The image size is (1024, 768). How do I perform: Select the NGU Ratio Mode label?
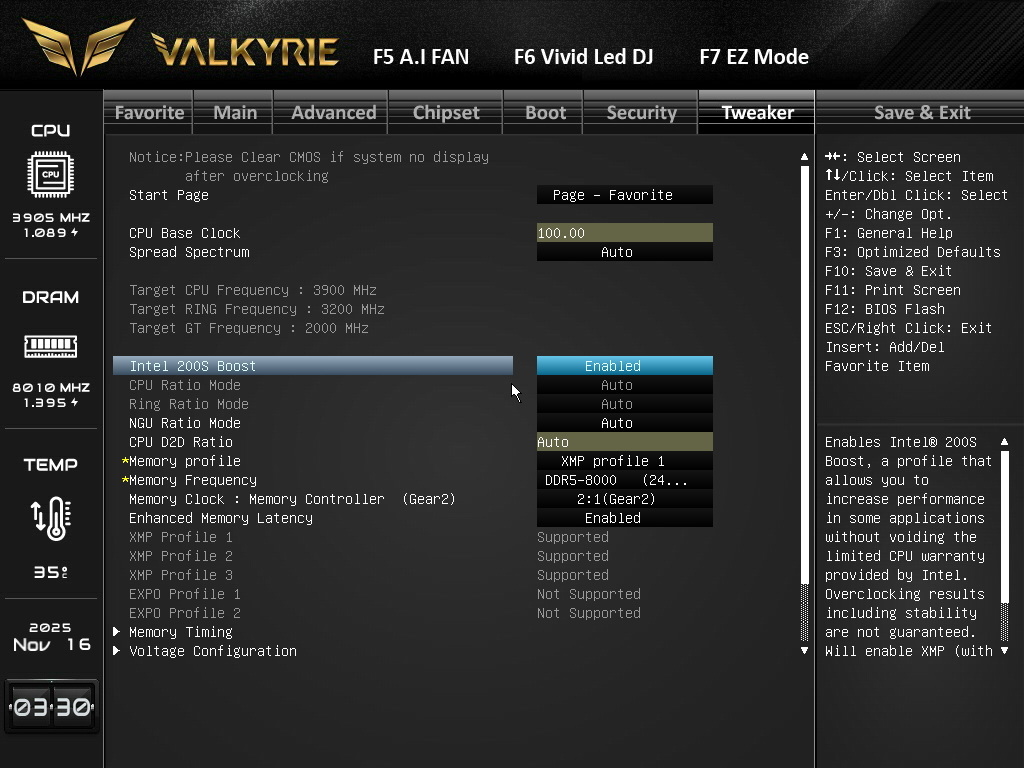185,423
